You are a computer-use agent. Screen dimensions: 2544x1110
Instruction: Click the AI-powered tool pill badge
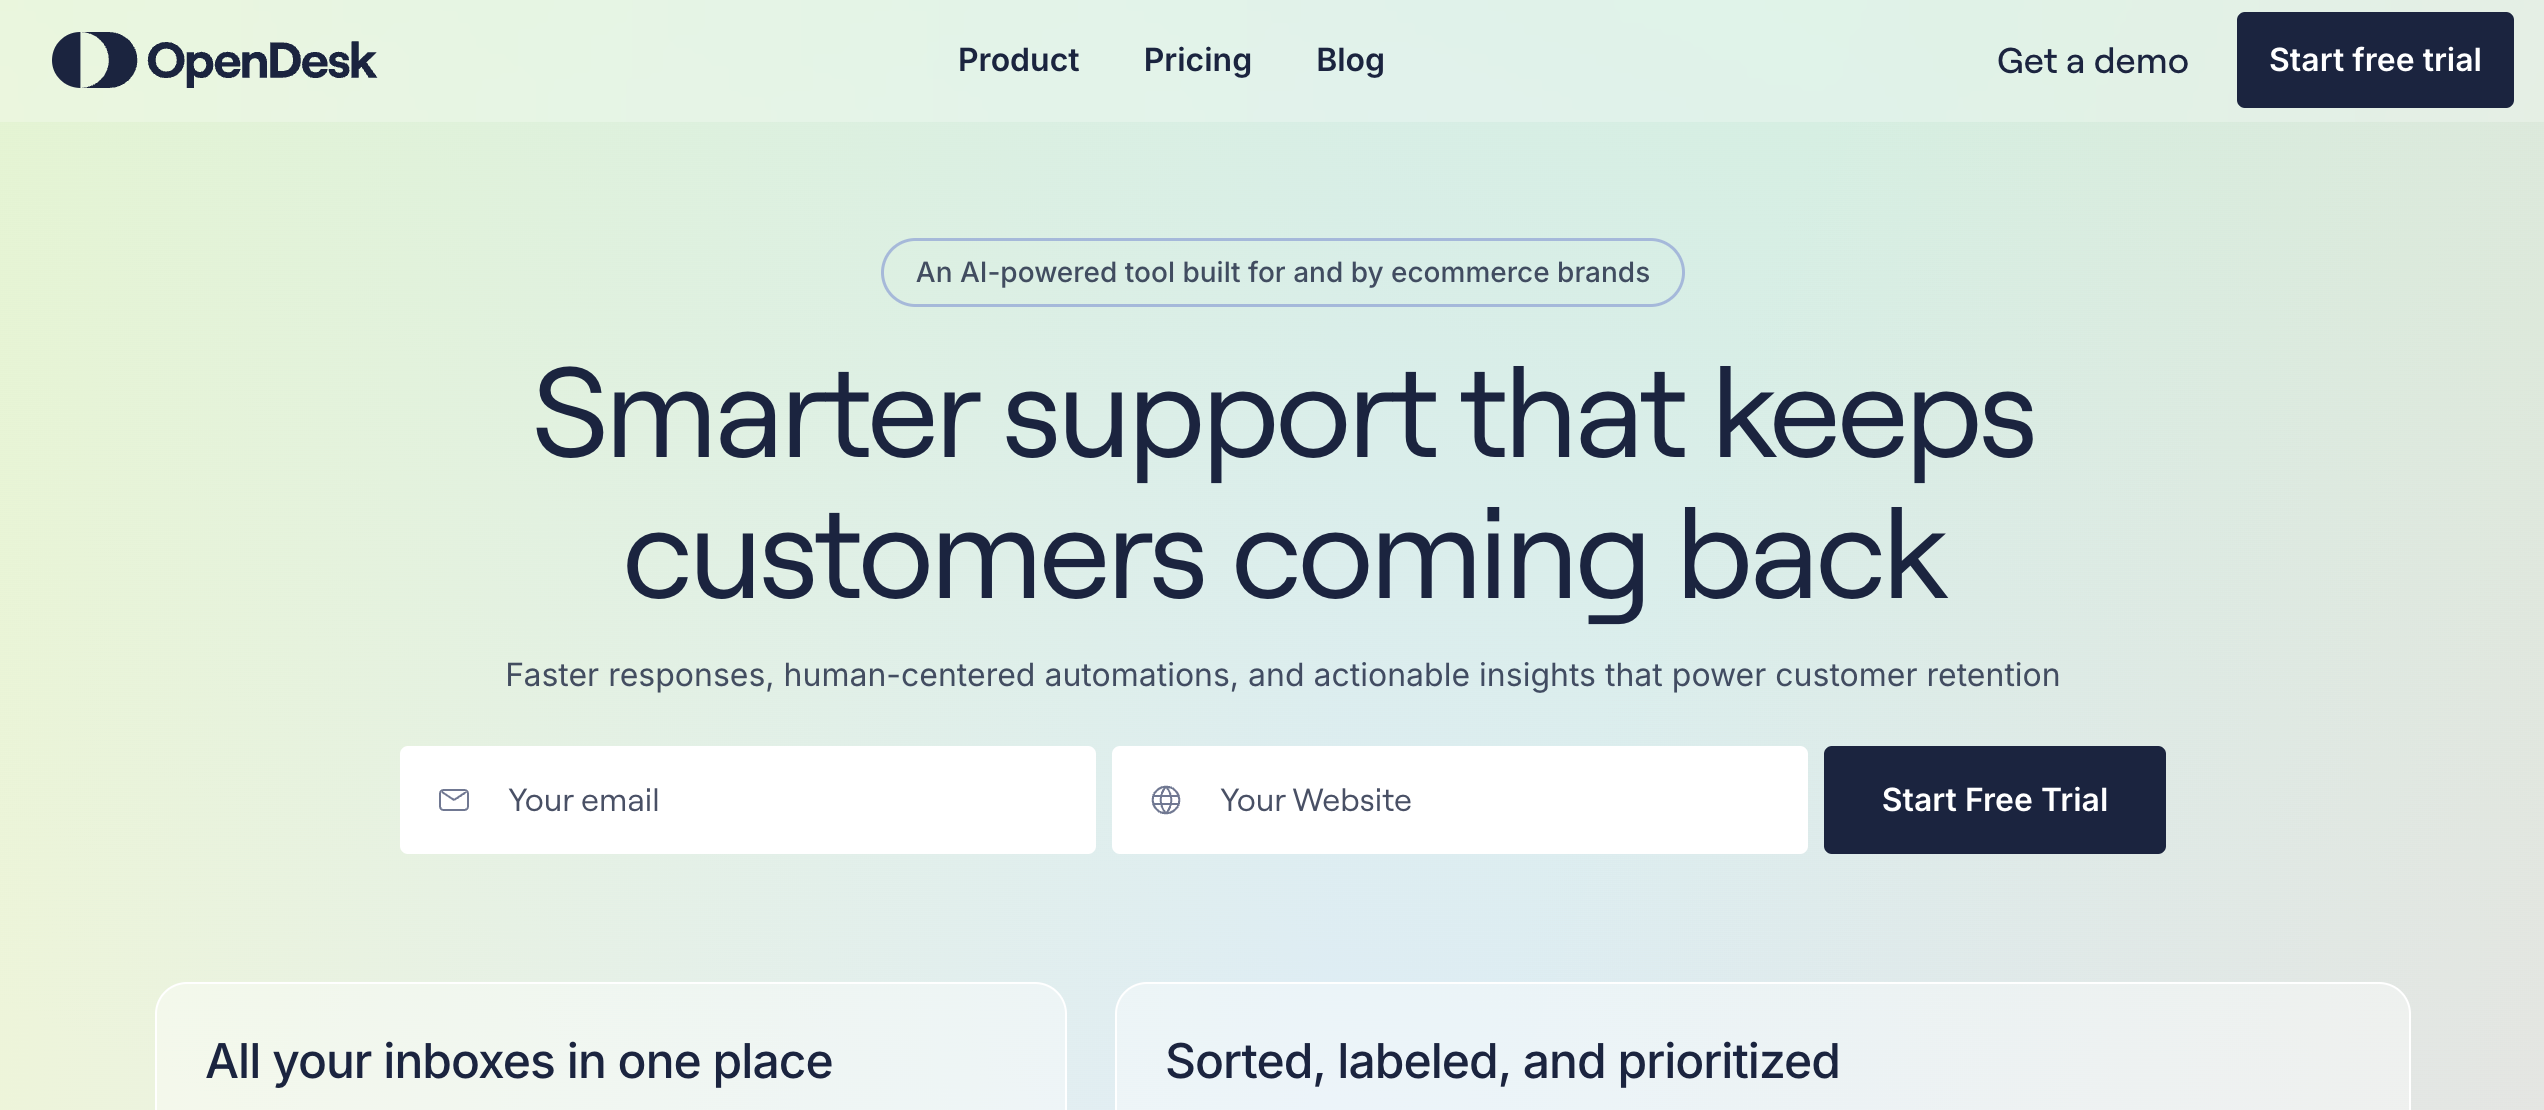coord(1282,272)
